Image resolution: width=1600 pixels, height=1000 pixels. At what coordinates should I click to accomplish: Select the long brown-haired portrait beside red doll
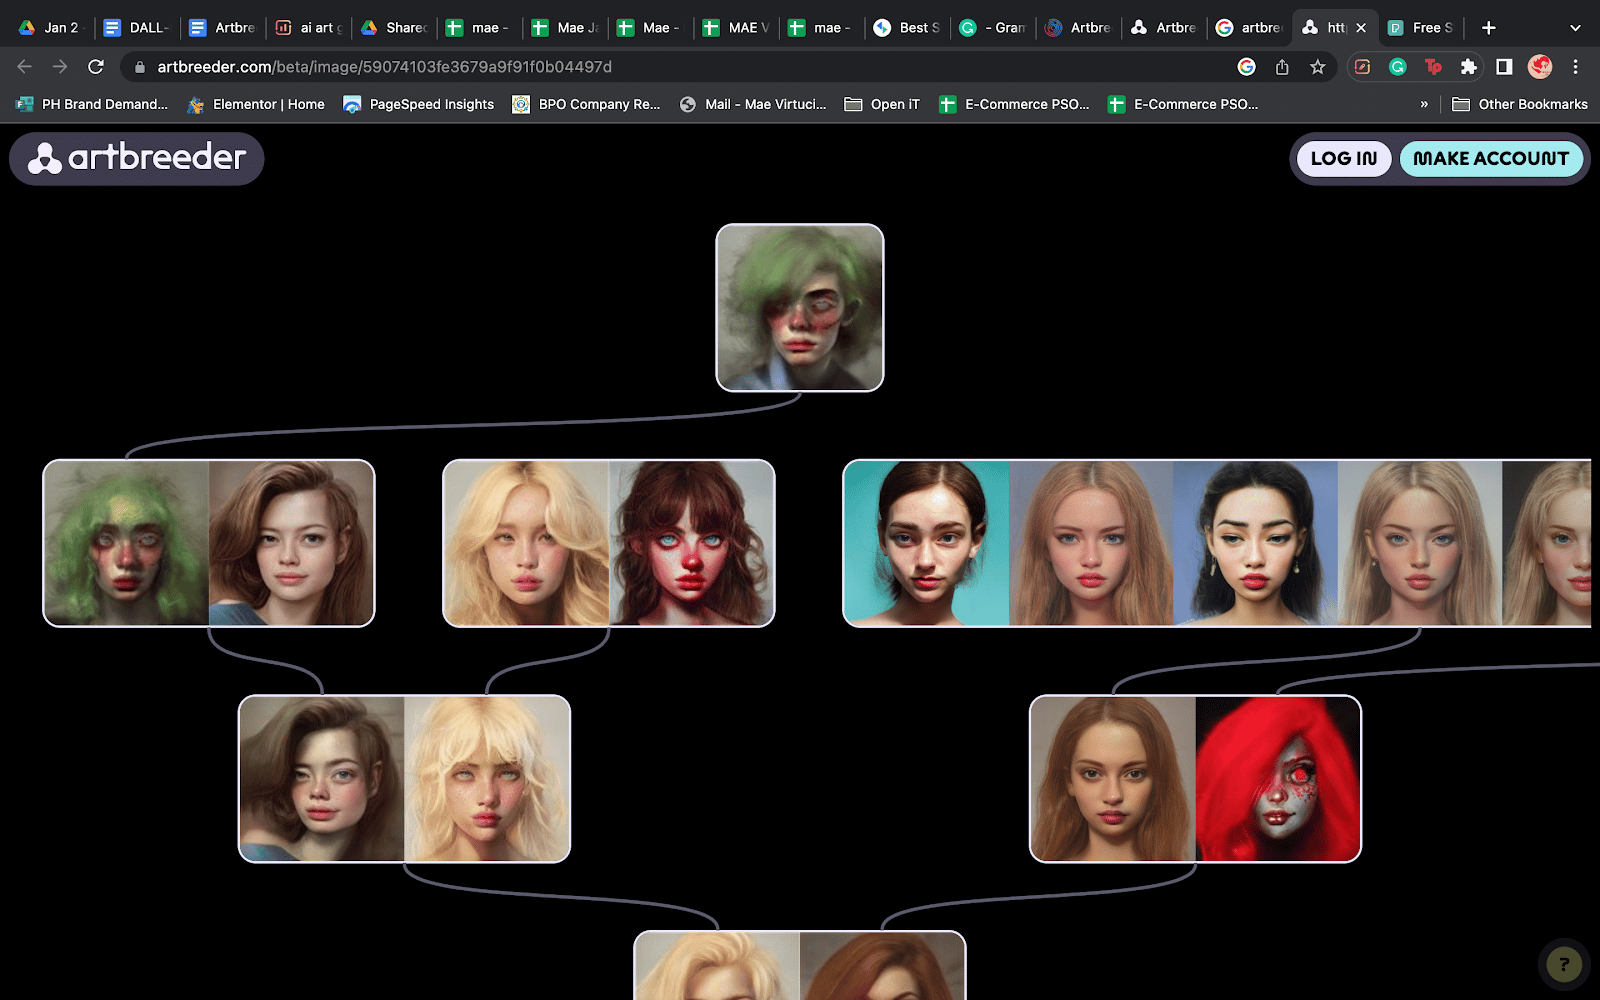[x=1113, y=779]
